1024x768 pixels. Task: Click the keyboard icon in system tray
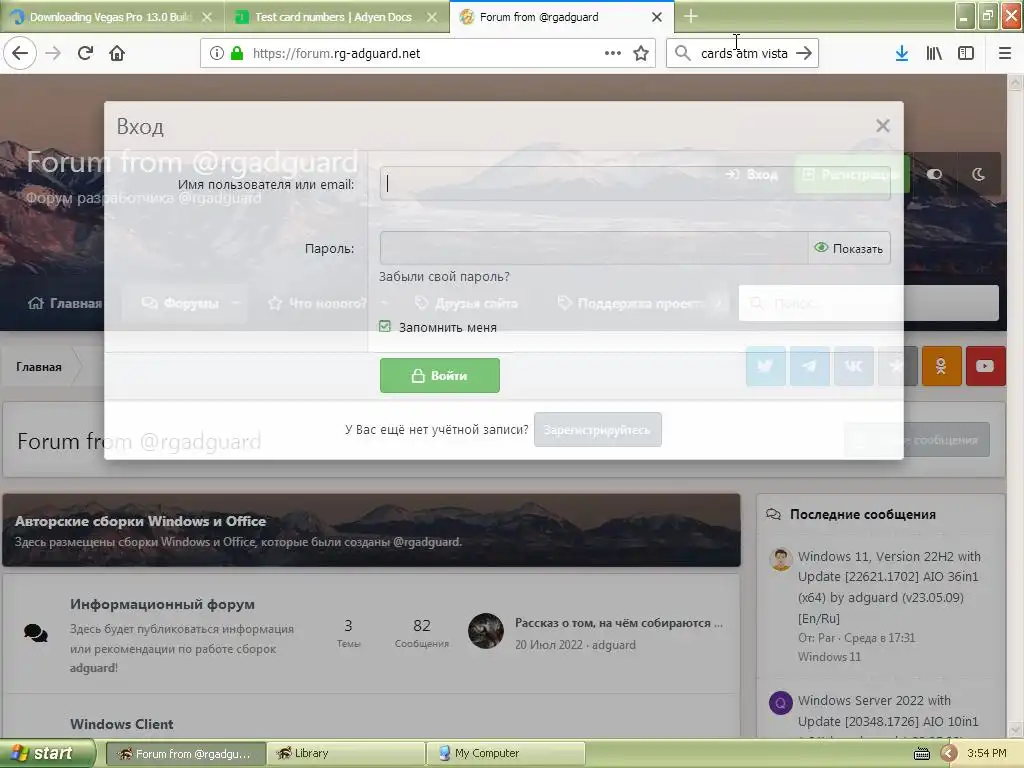(921, 754)
